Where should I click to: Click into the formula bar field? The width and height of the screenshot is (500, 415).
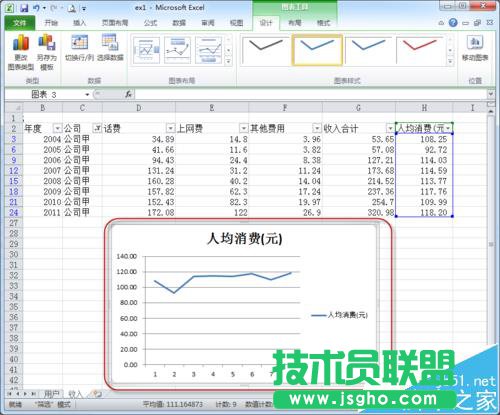310,95
